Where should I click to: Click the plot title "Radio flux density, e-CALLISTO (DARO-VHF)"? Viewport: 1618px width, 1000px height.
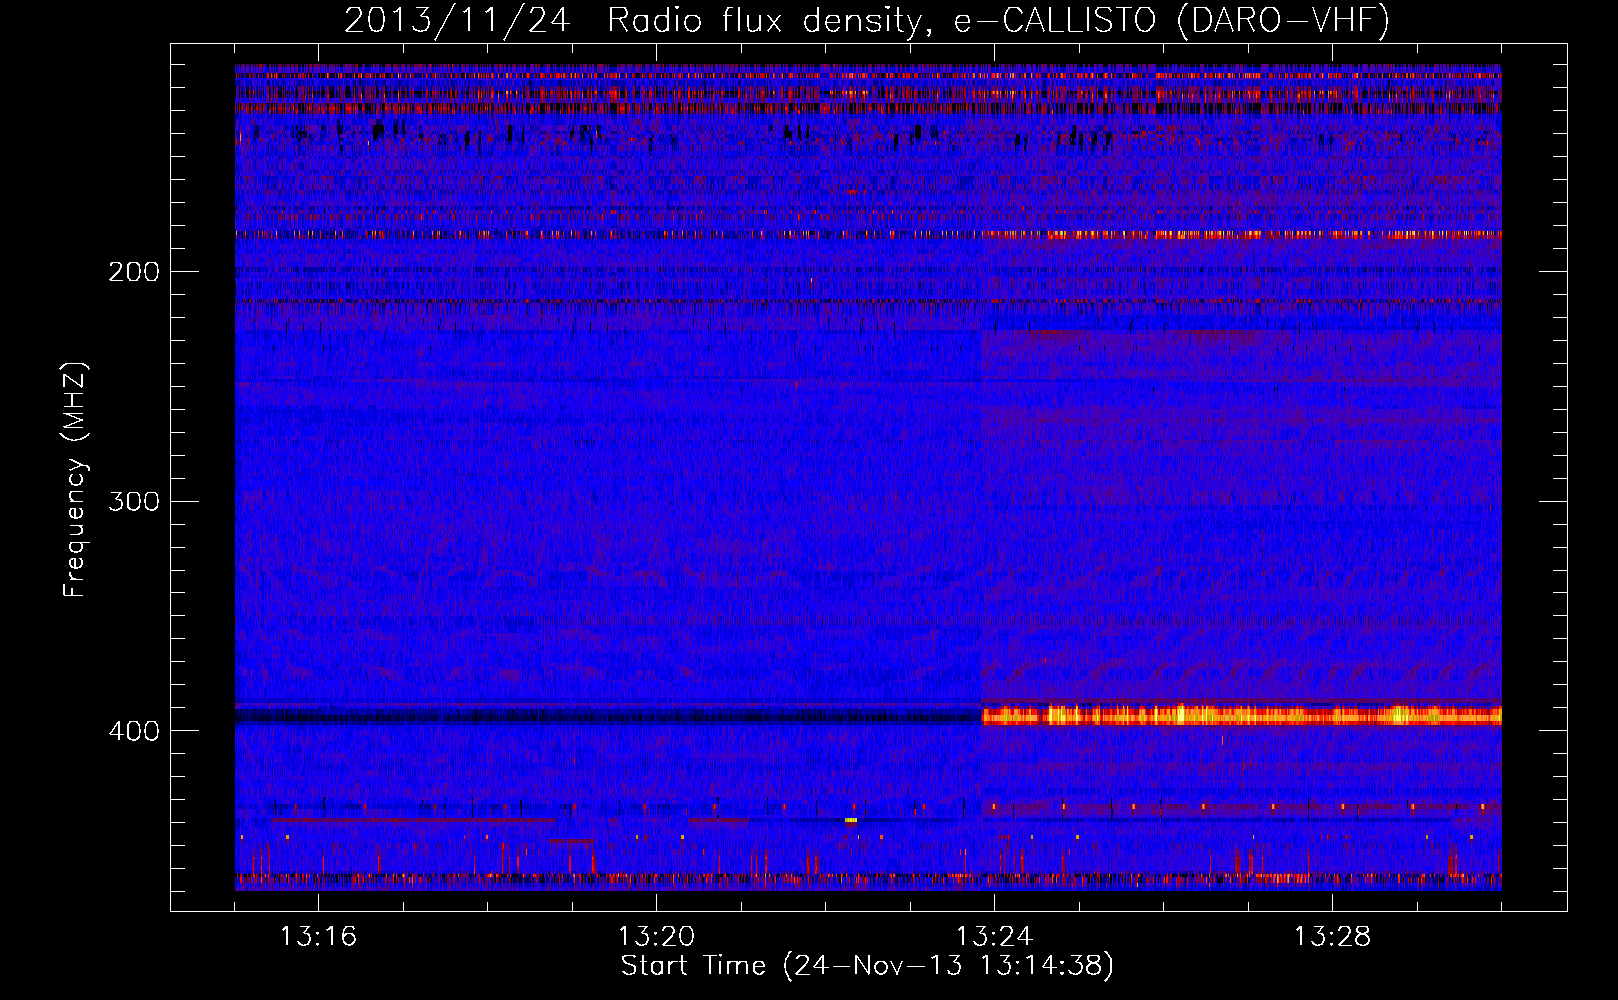999,20
